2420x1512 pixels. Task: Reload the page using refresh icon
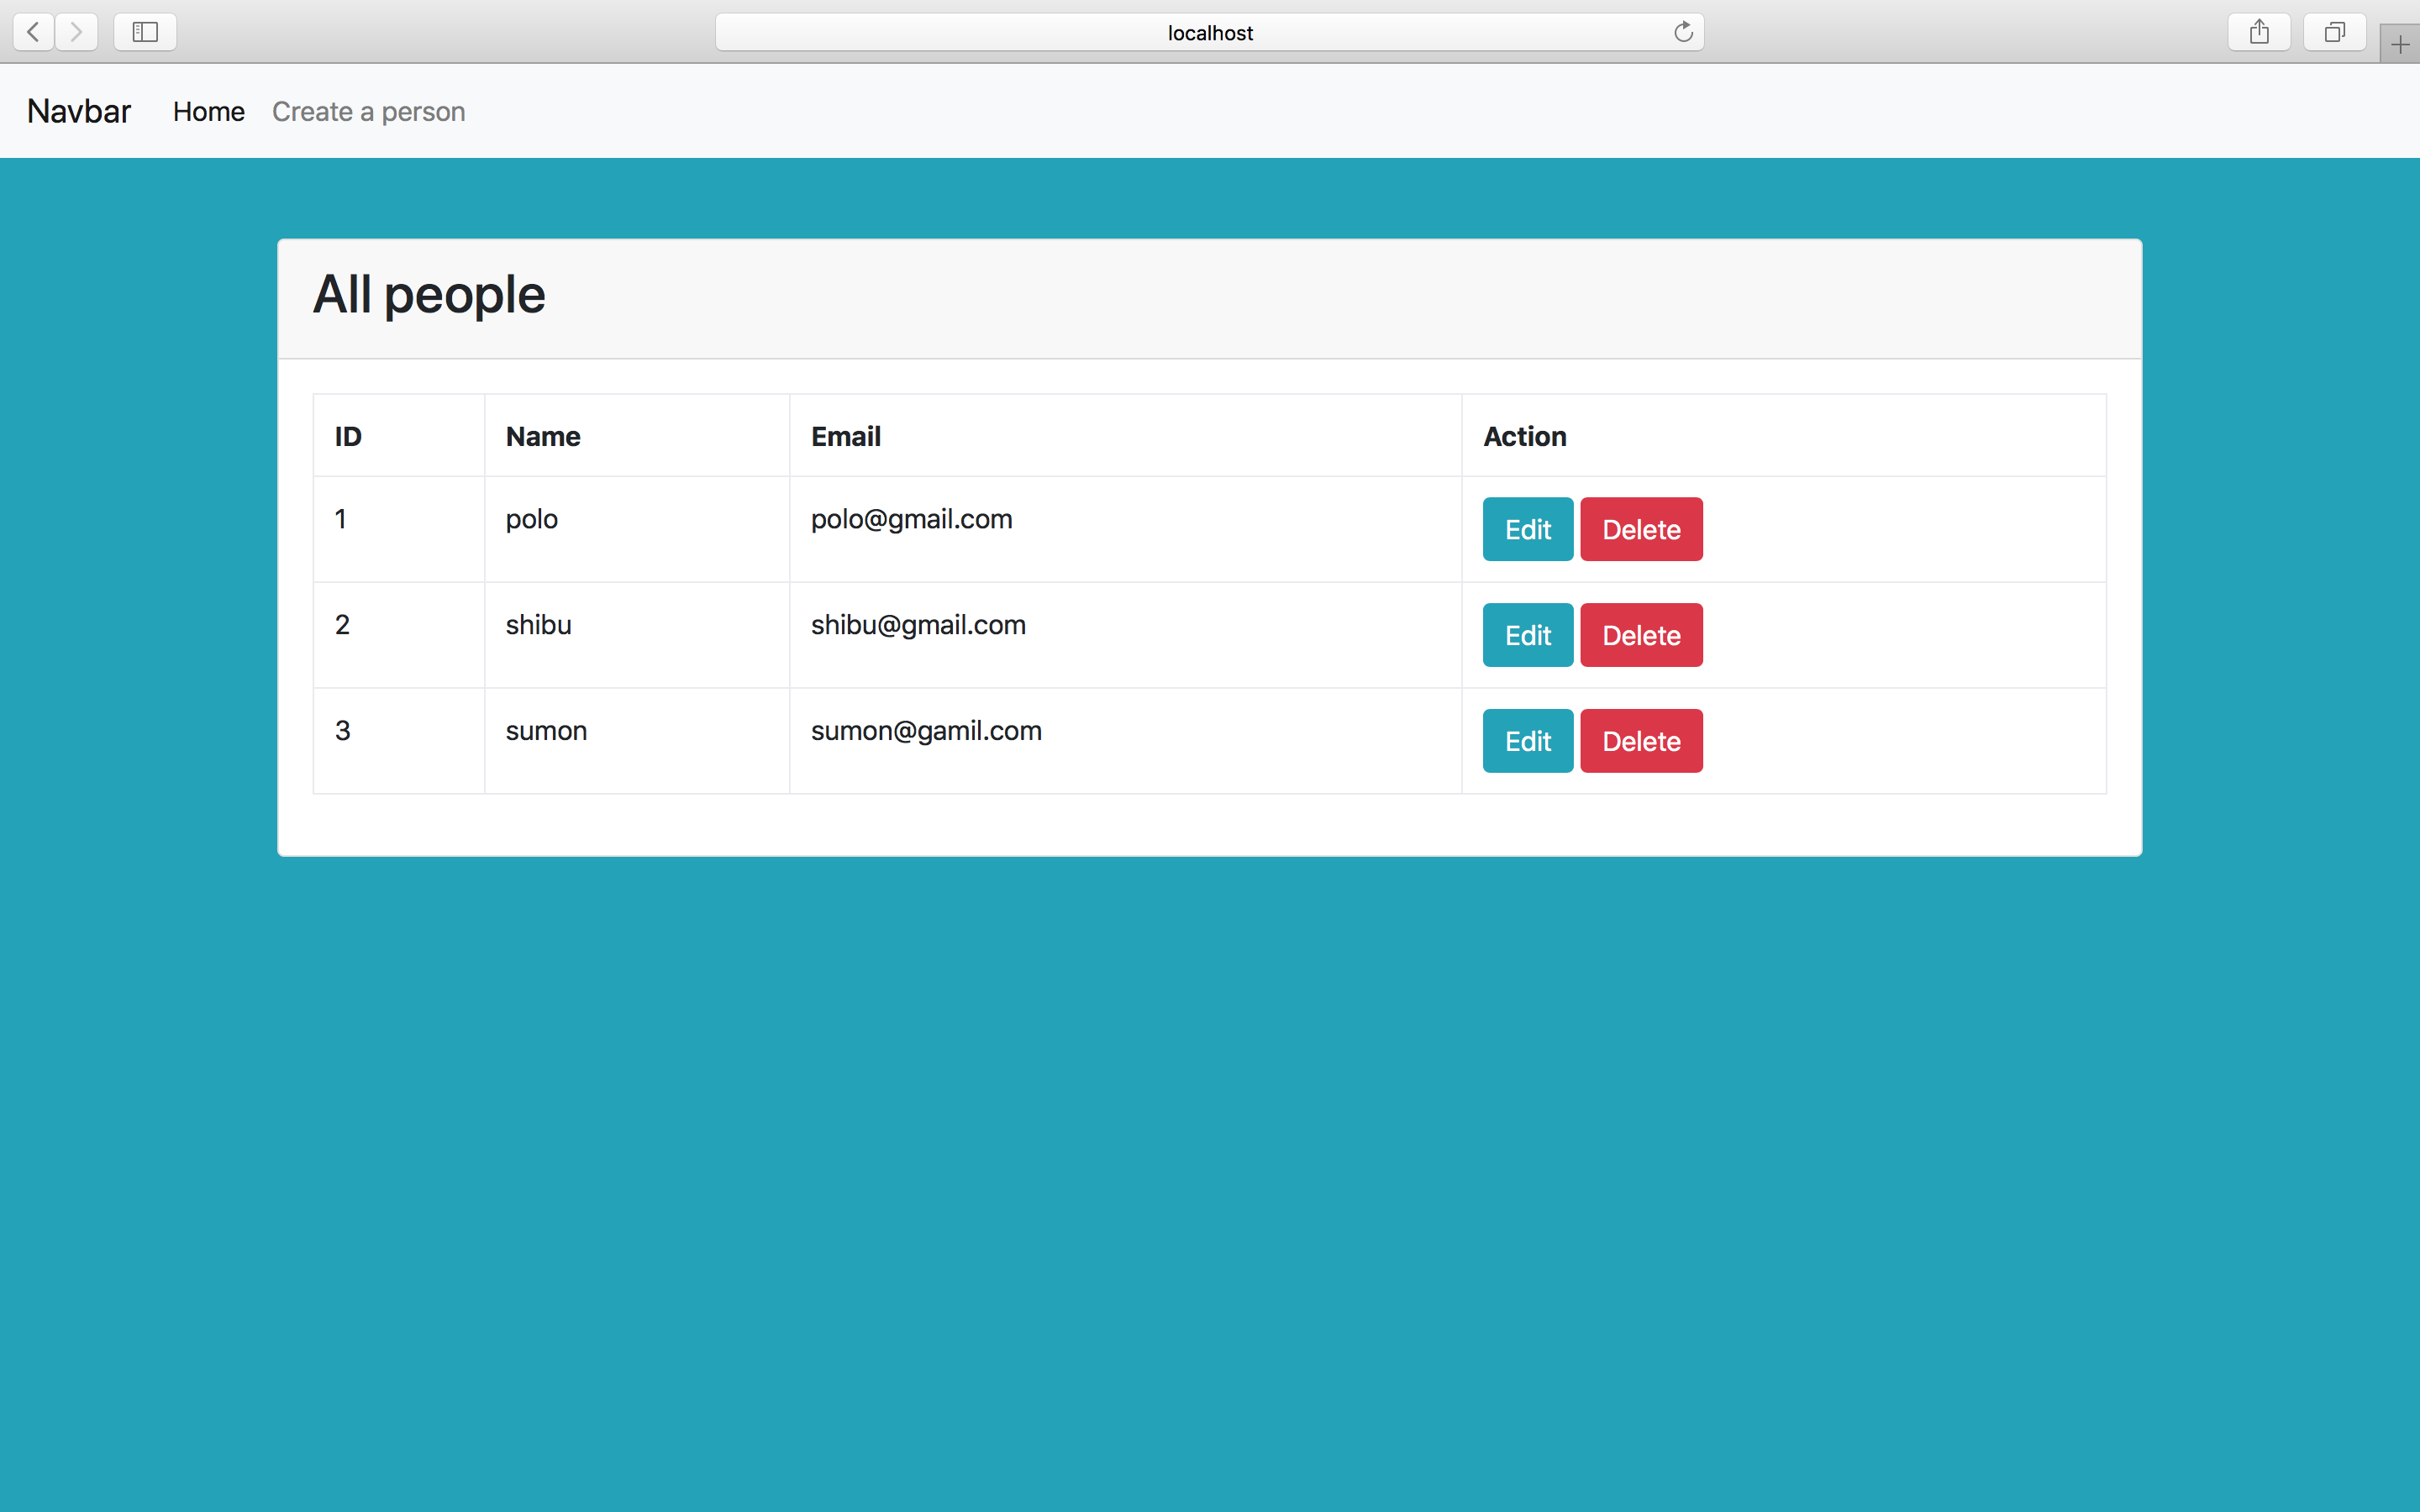[x=1683, y=32]
